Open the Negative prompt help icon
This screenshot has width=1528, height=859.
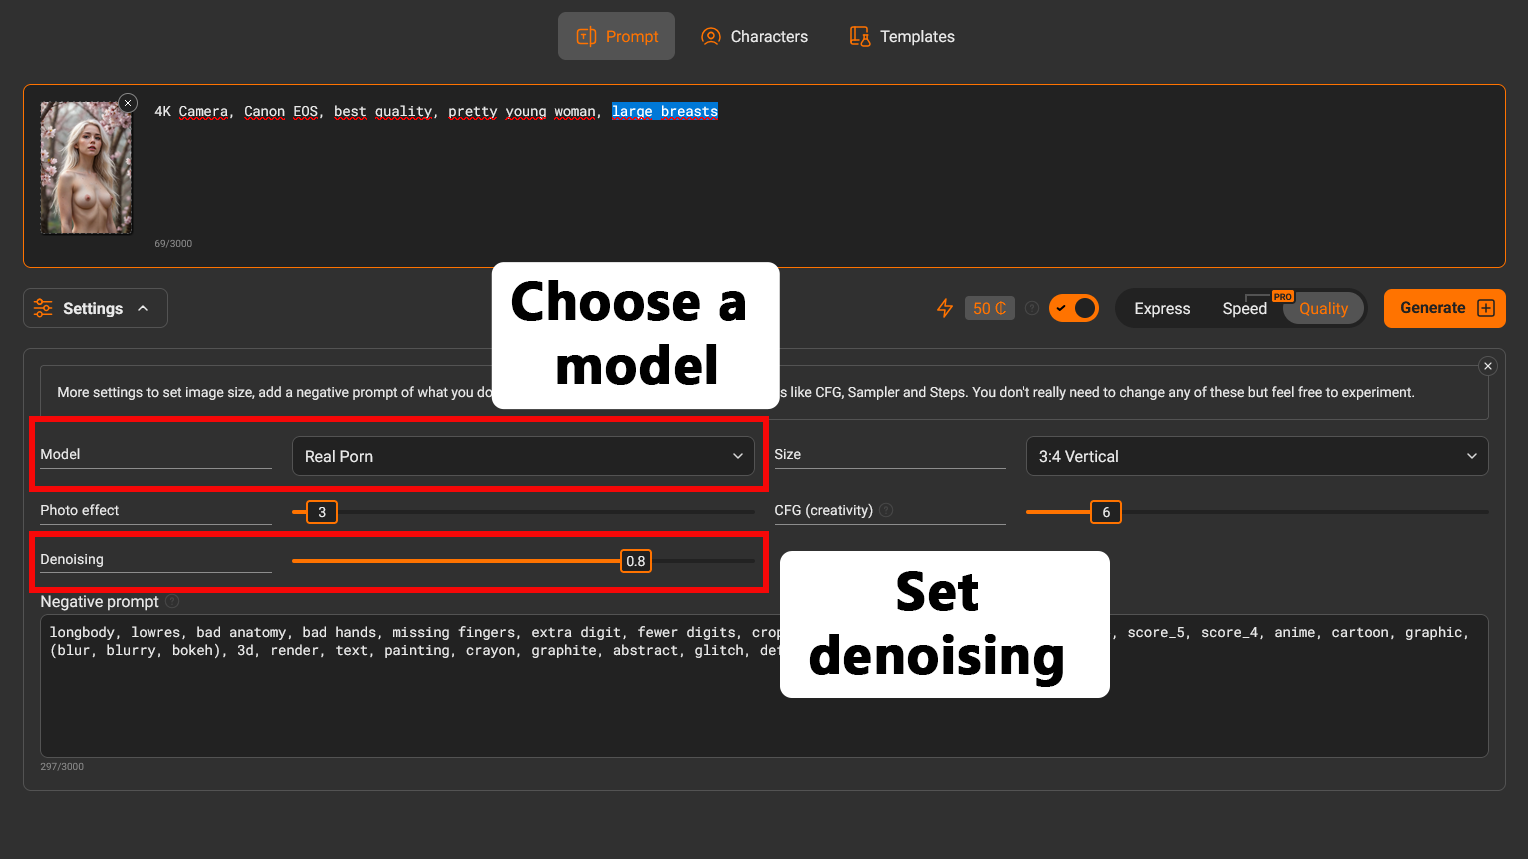(x=172, y=601)
